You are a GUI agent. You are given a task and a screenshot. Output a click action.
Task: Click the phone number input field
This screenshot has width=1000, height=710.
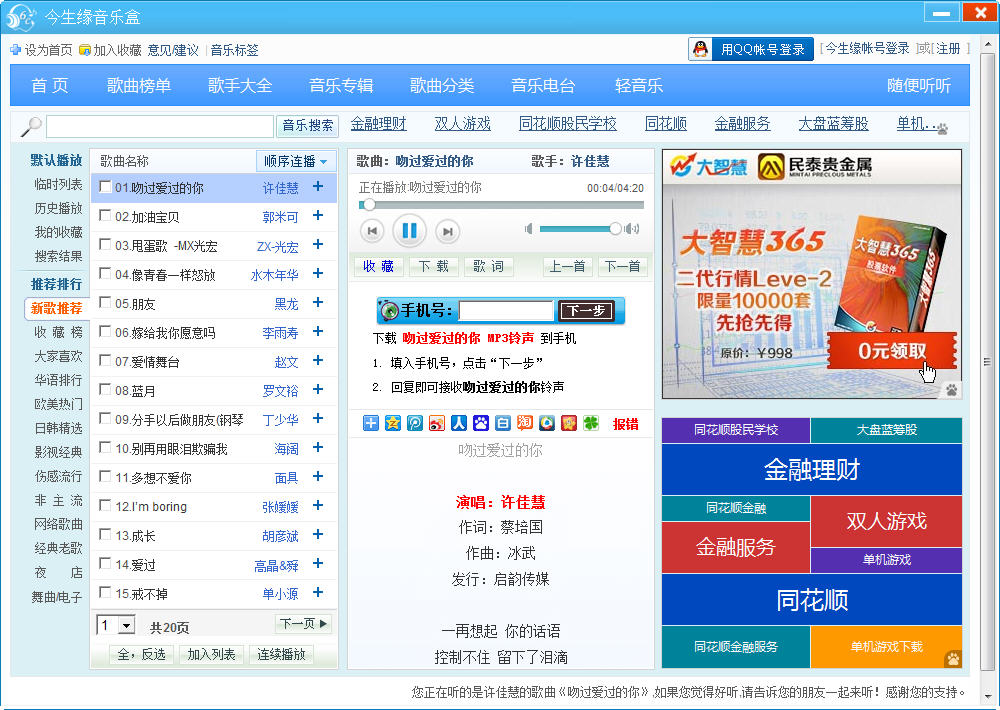pyautogui.click(x=505, y=310)
